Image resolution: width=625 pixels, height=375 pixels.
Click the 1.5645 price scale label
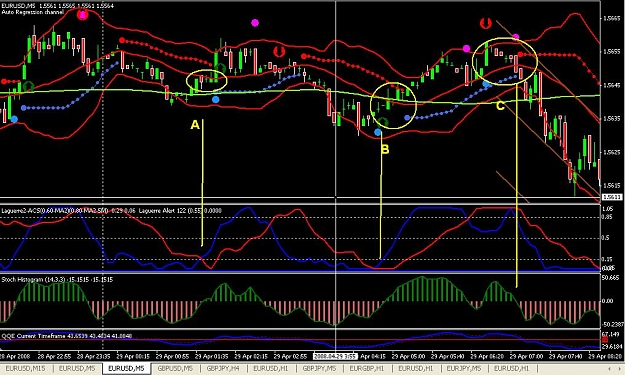pyautogui.click(x=612, y=85)
